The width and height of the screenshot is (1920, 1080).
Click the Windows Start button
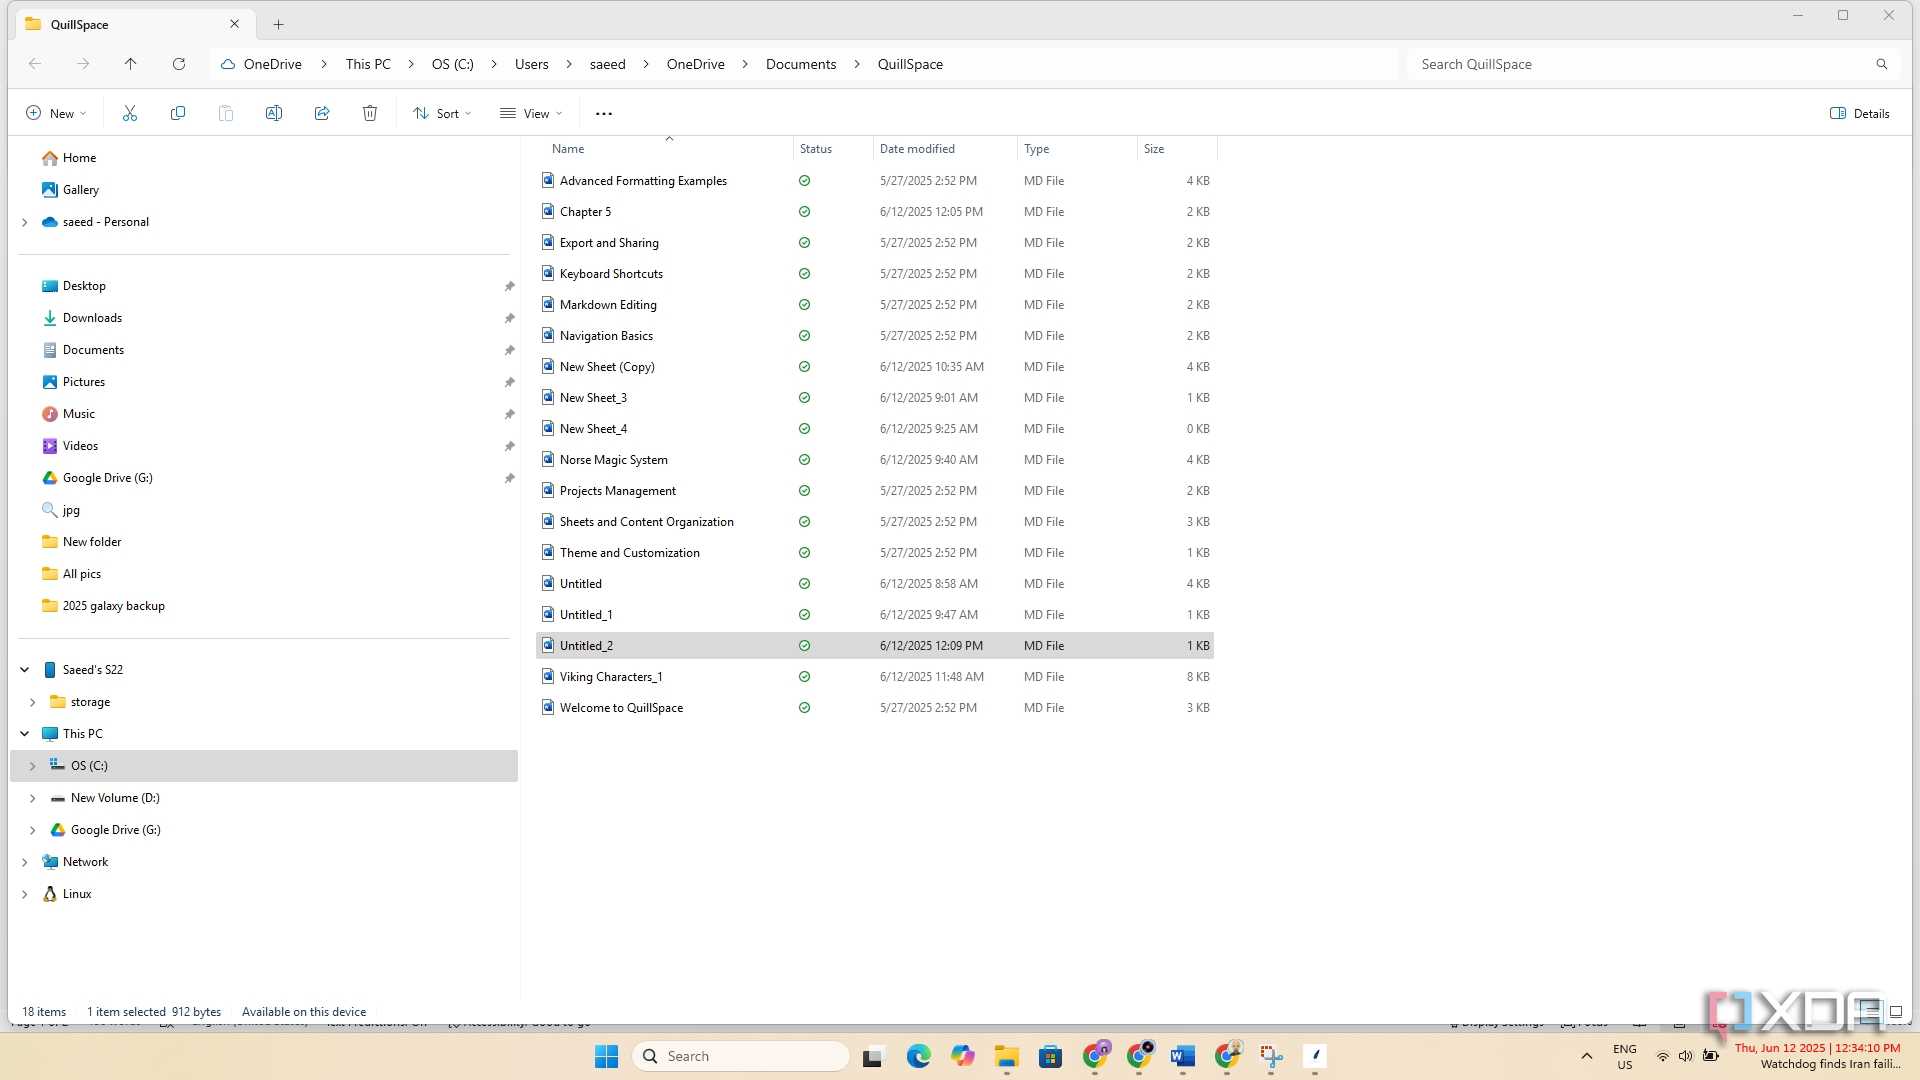(x=606, y=1056)
